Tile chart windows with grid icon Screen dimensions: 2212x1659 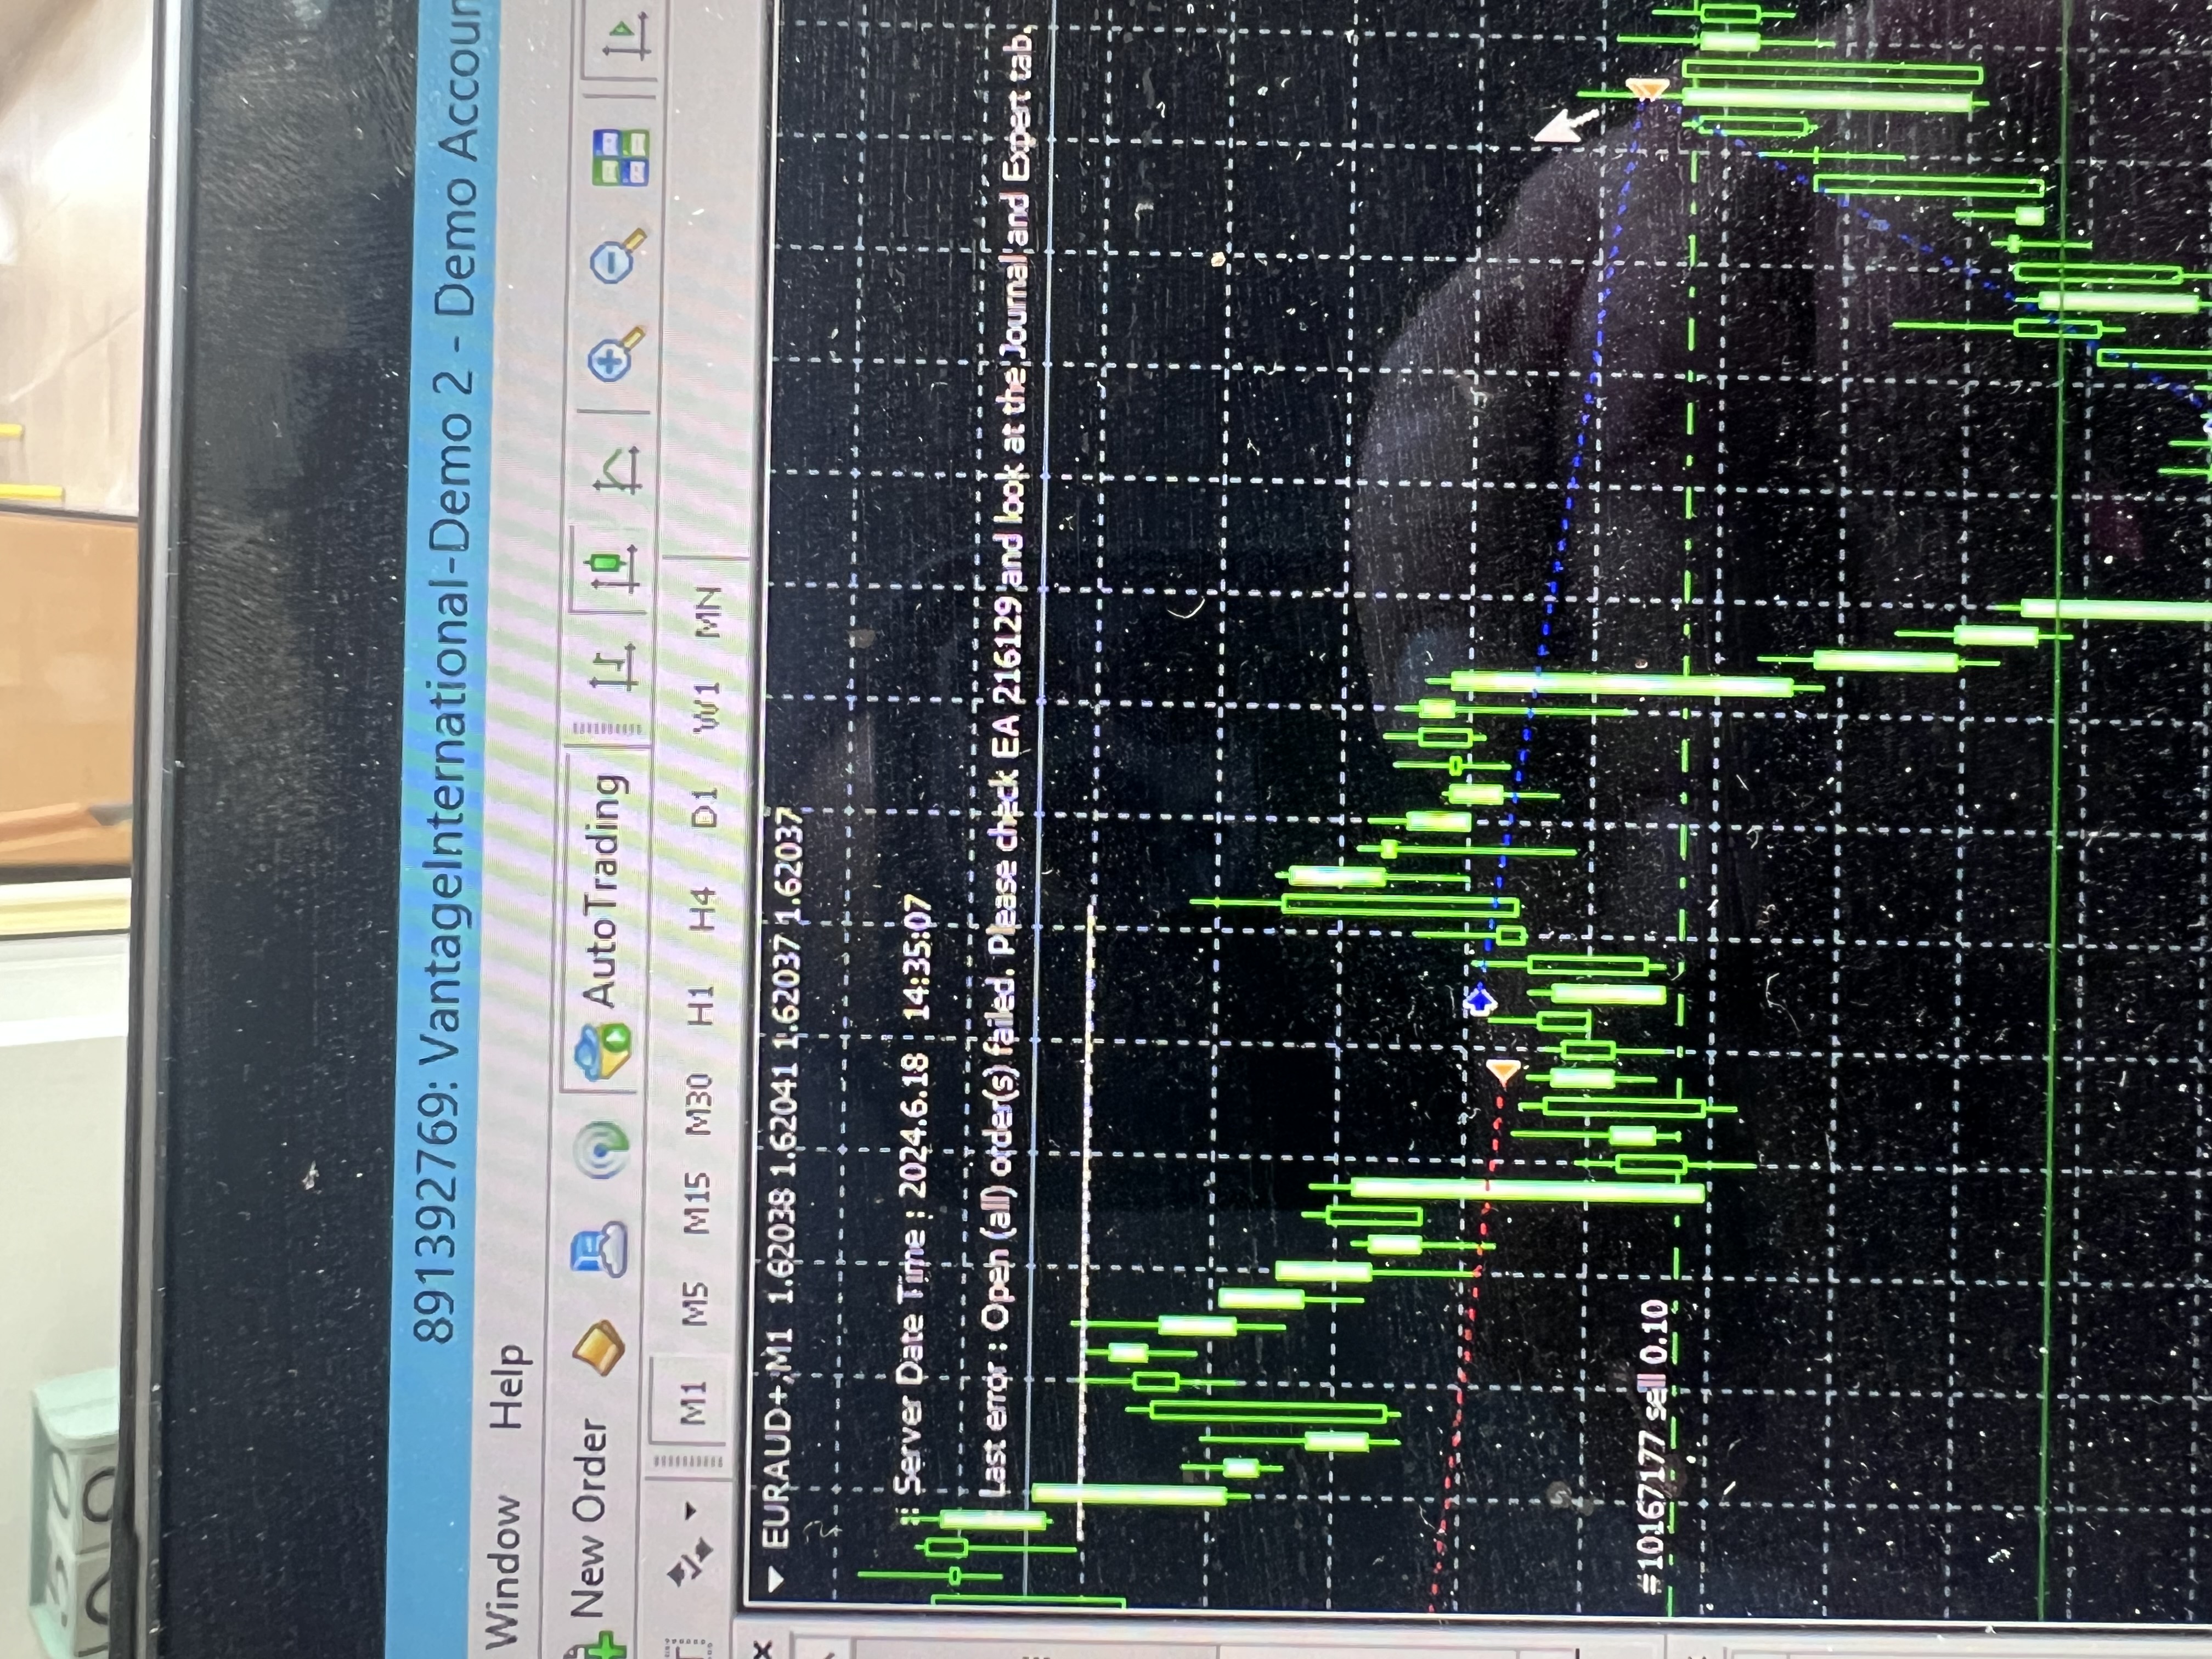621,156
